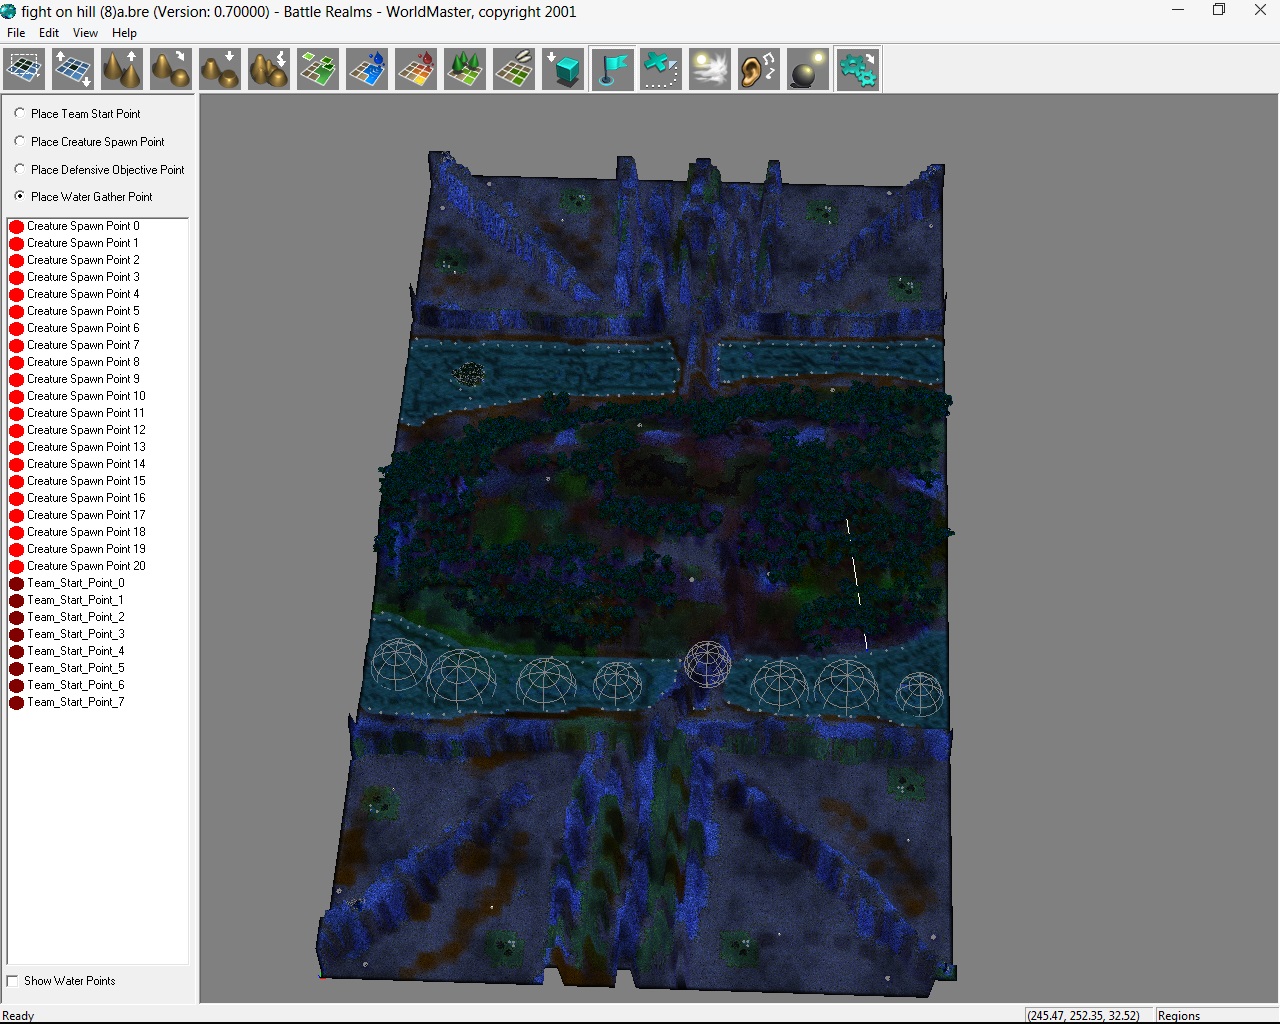1280x1024 pixels.
Task: Select the teal cross dotted-path tool
Action: click(661, 69)
